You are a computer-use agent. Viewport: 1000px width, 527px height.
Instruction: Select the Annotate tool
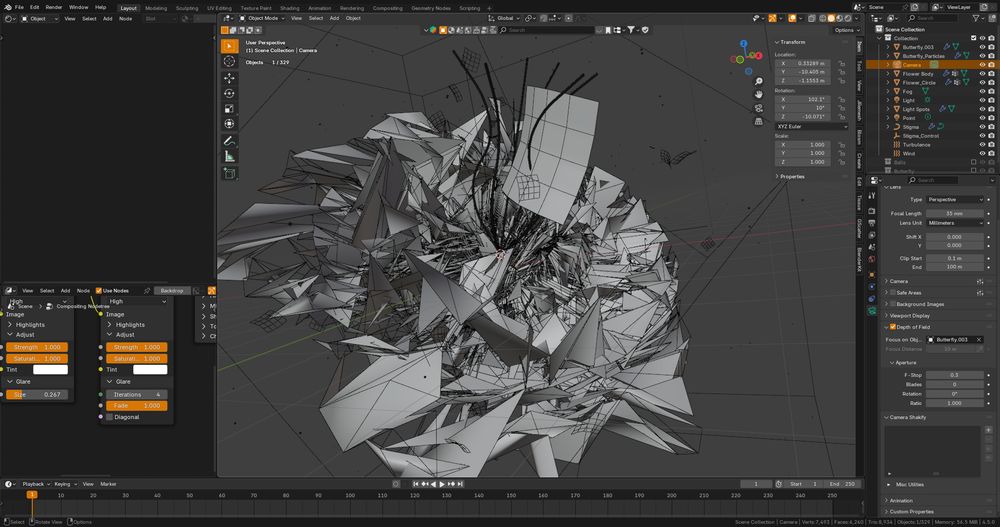click(x=230, y=141)
